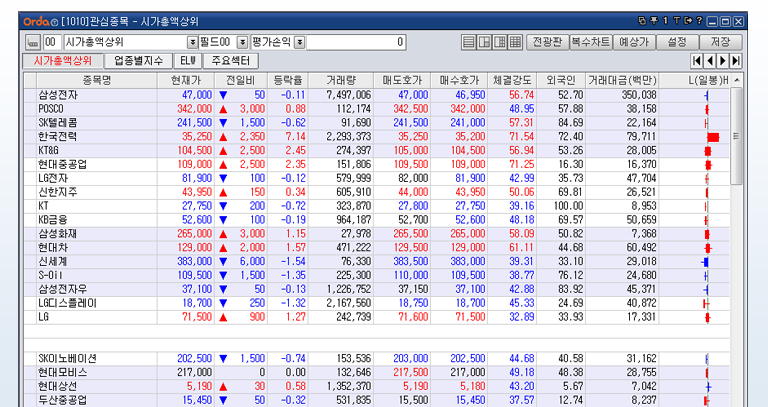Click the scroll-up arrow of the table
The width and height of the screenshot is (768, 407).
pos(736,80)
